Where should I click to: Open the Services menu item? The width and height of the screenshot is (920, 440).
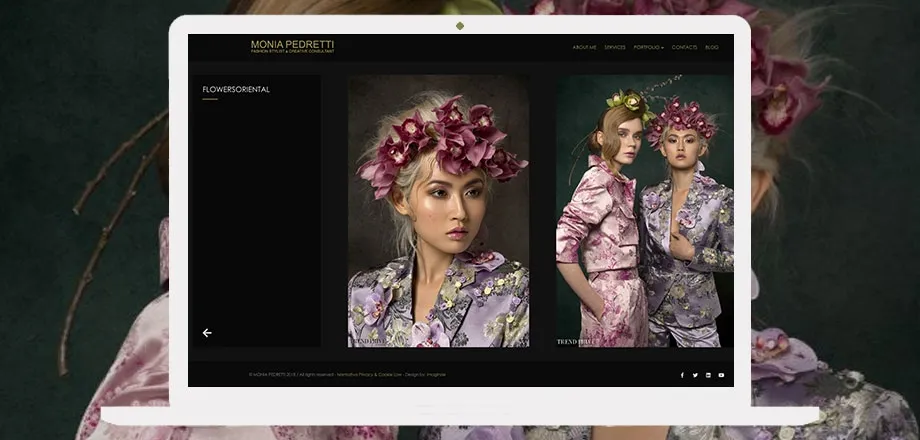(615, 47)
